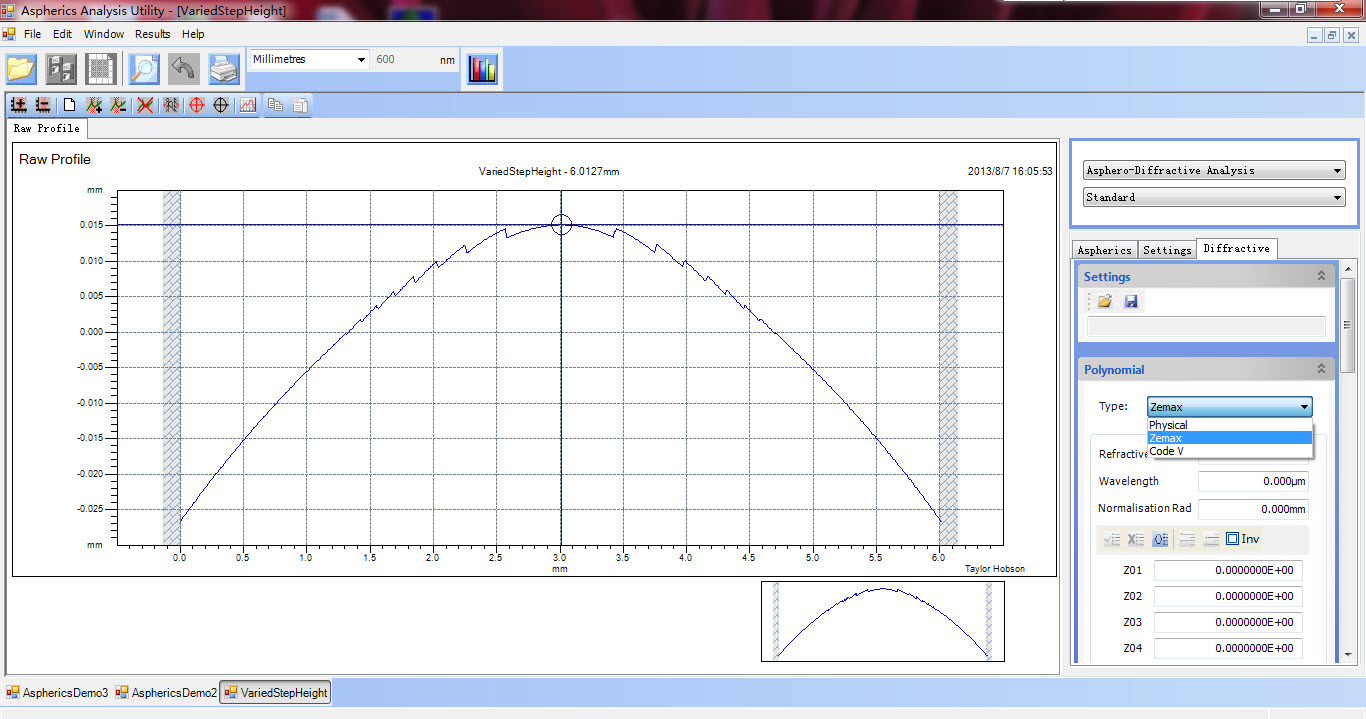1366x719 pixels.
Task: Click the small graph chart icon in profile toolbar
Action: point(247,104)
